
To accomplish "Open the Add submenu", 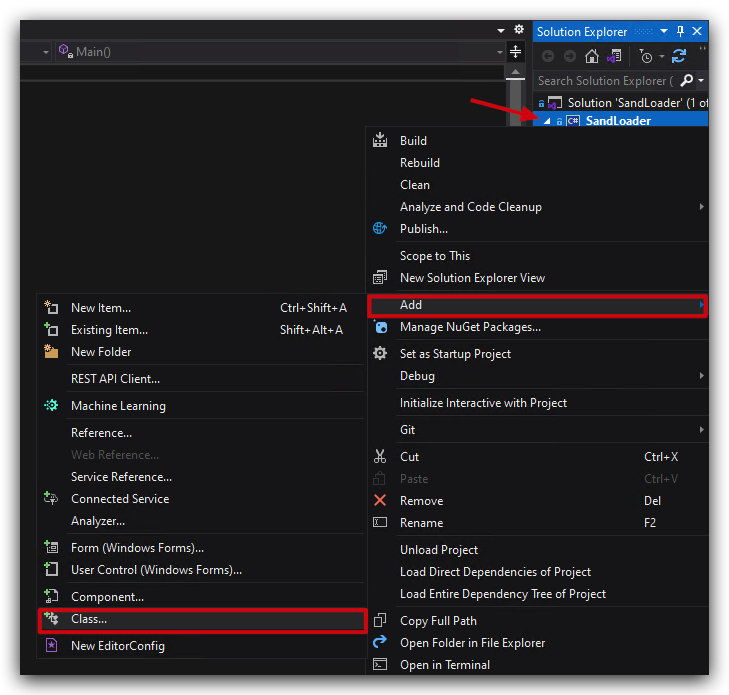I will pos(537,305).
